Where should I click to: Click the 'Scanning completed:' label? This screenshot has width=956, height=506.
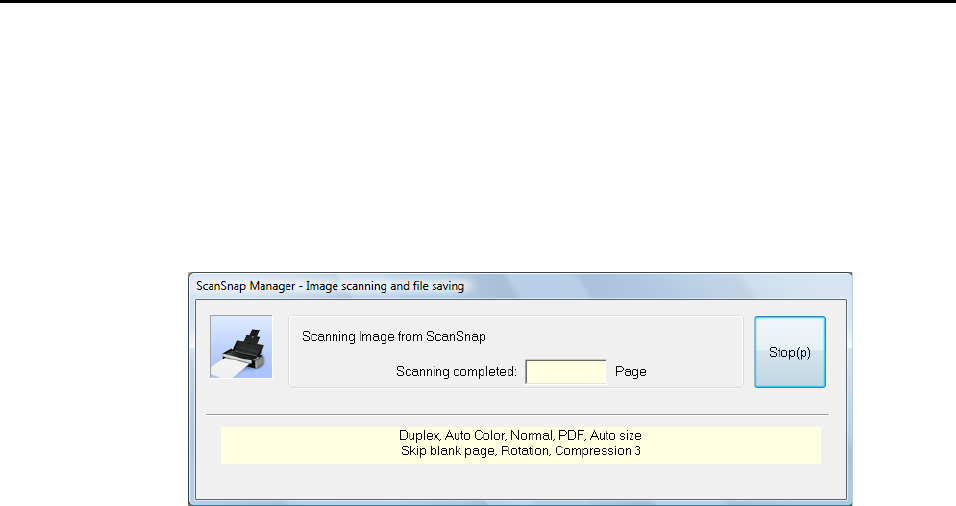pyautogui.click(x=456, y=372)
